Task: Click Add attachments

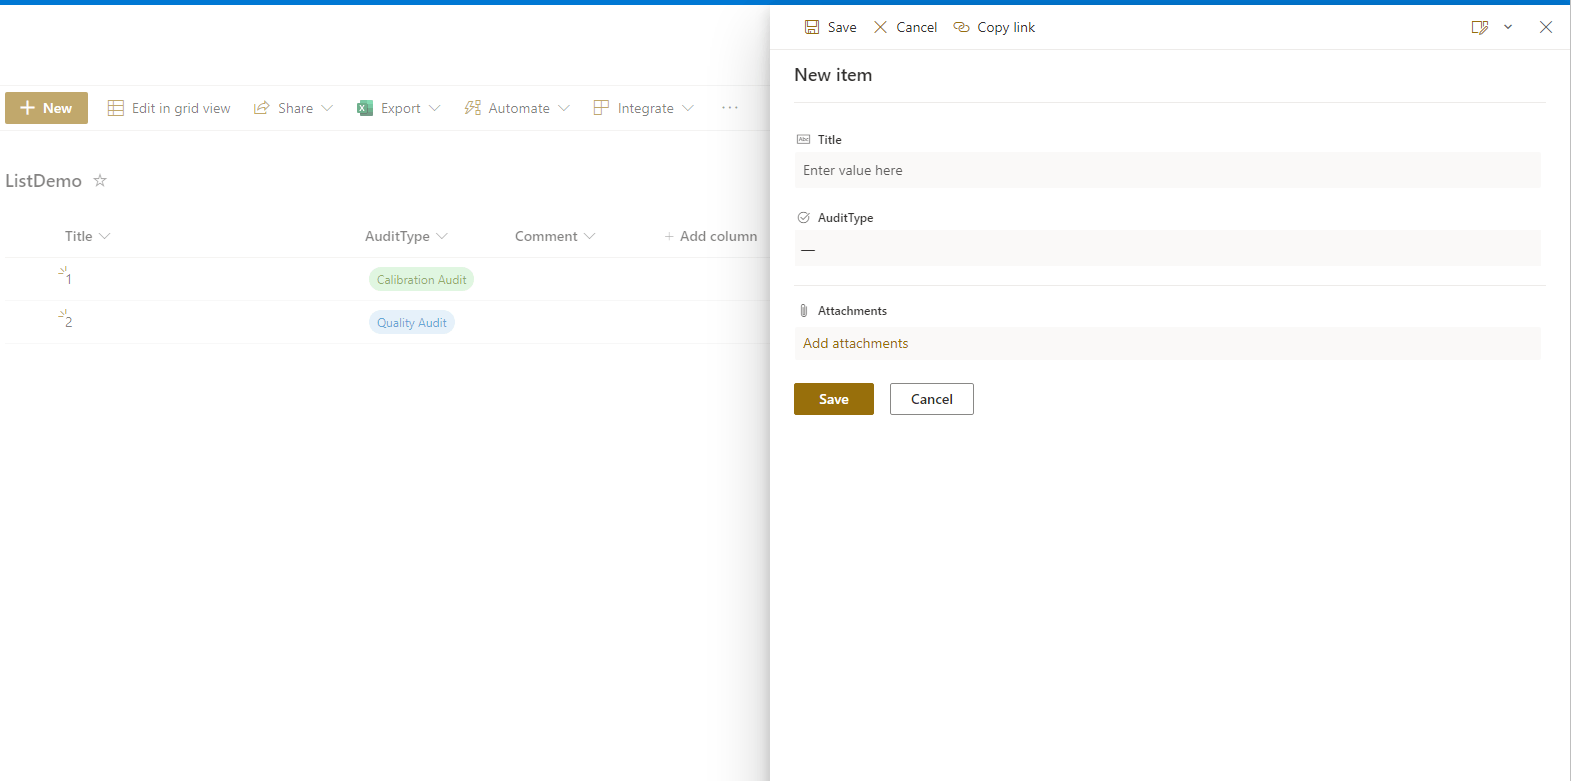Action: point(856,343)
